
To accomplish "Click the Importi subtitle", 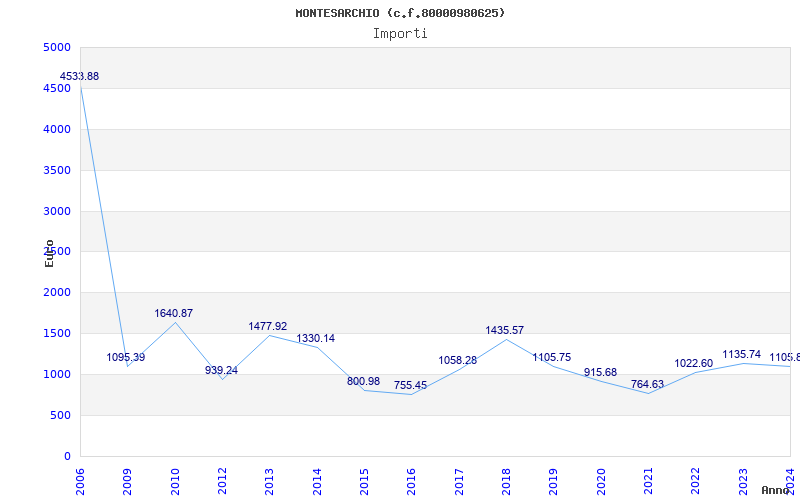I will (400, 34).
